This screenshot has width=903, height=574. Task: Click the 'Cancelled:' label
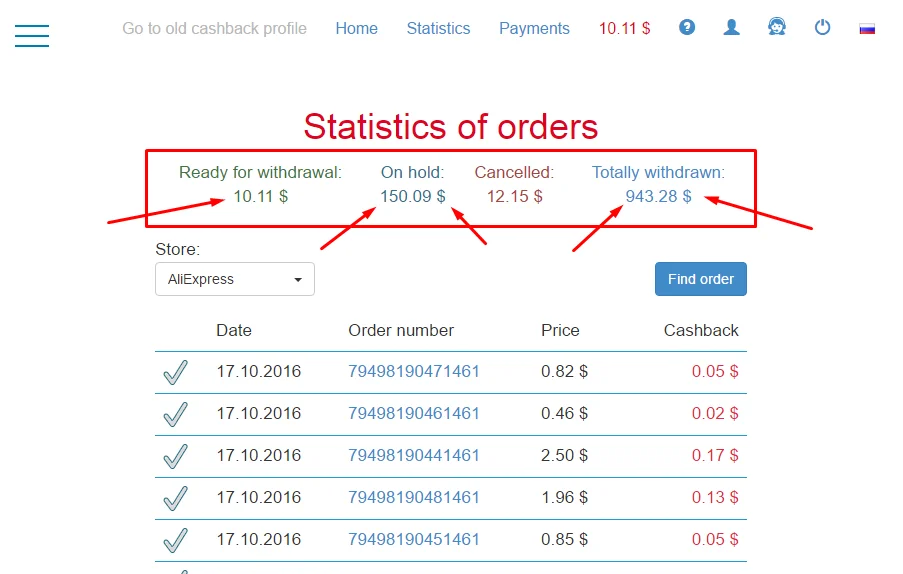pos(514,173)
